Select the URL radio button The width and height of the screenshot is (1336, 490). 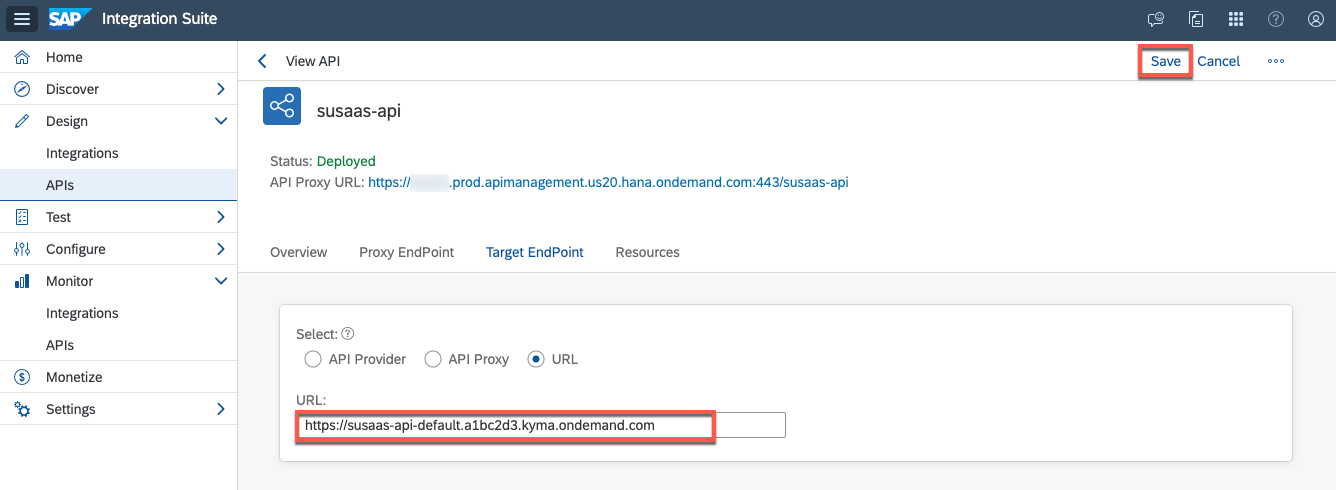click(536, 359)
